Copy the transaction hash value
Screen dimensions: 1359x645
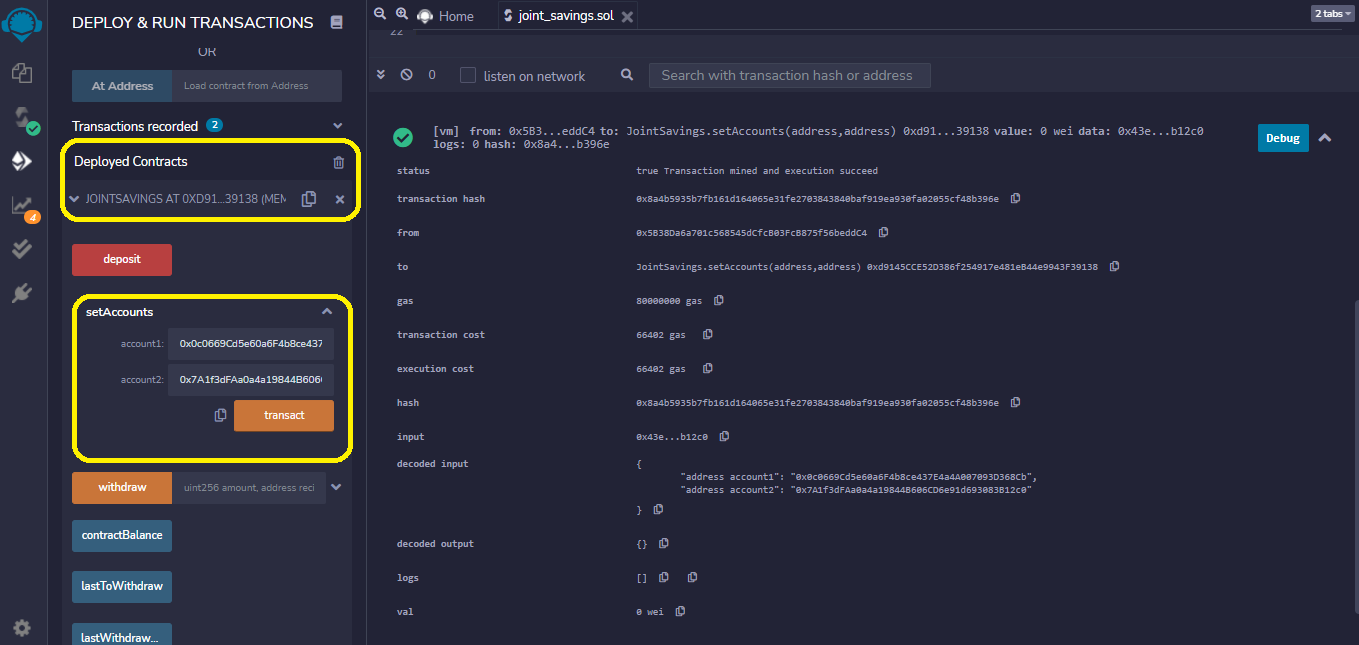(1015, 199)
